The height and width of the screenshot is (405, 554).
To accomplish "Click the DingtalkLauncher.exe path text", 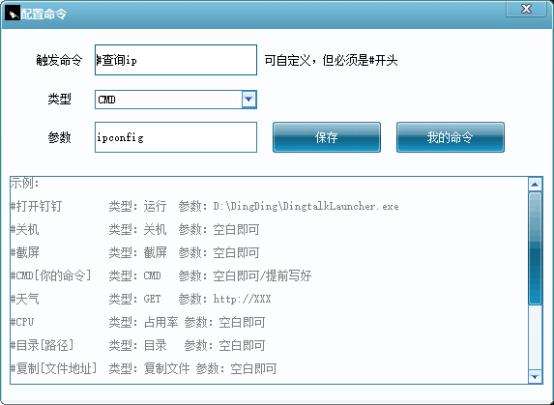I will coord(306,206).
